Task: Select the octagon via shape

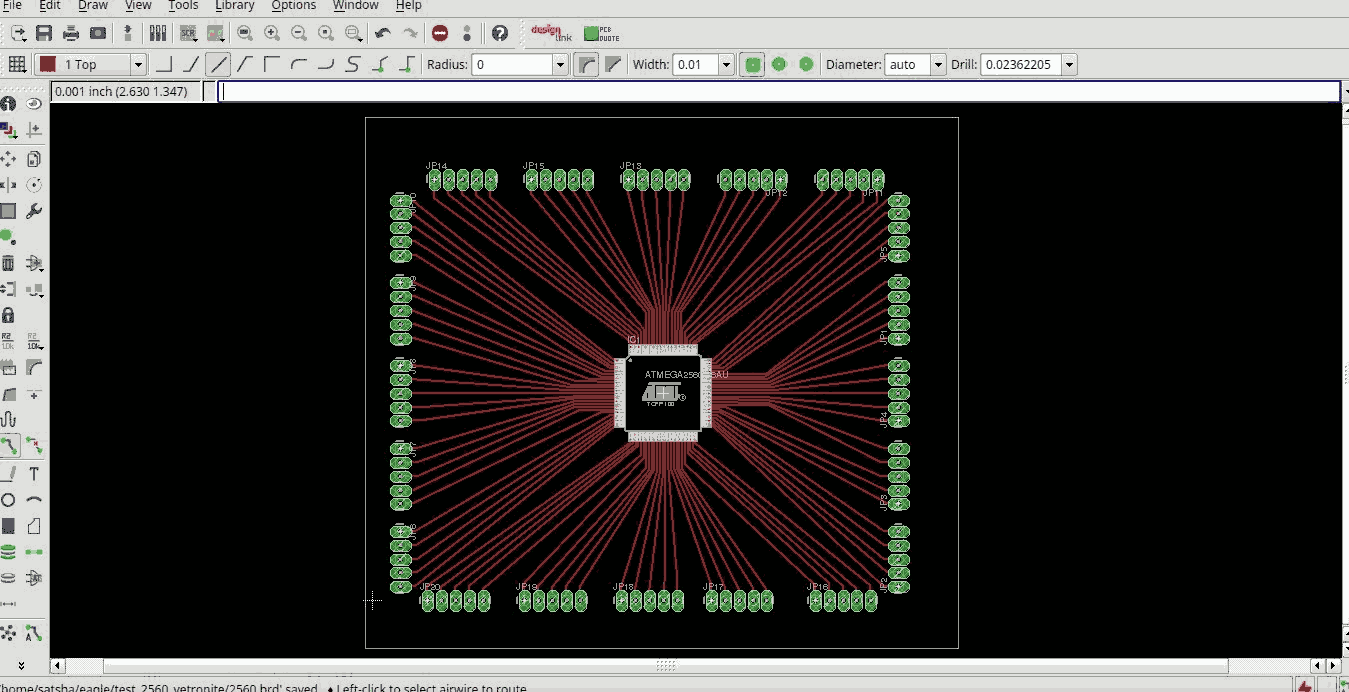Action: [806, 65]
